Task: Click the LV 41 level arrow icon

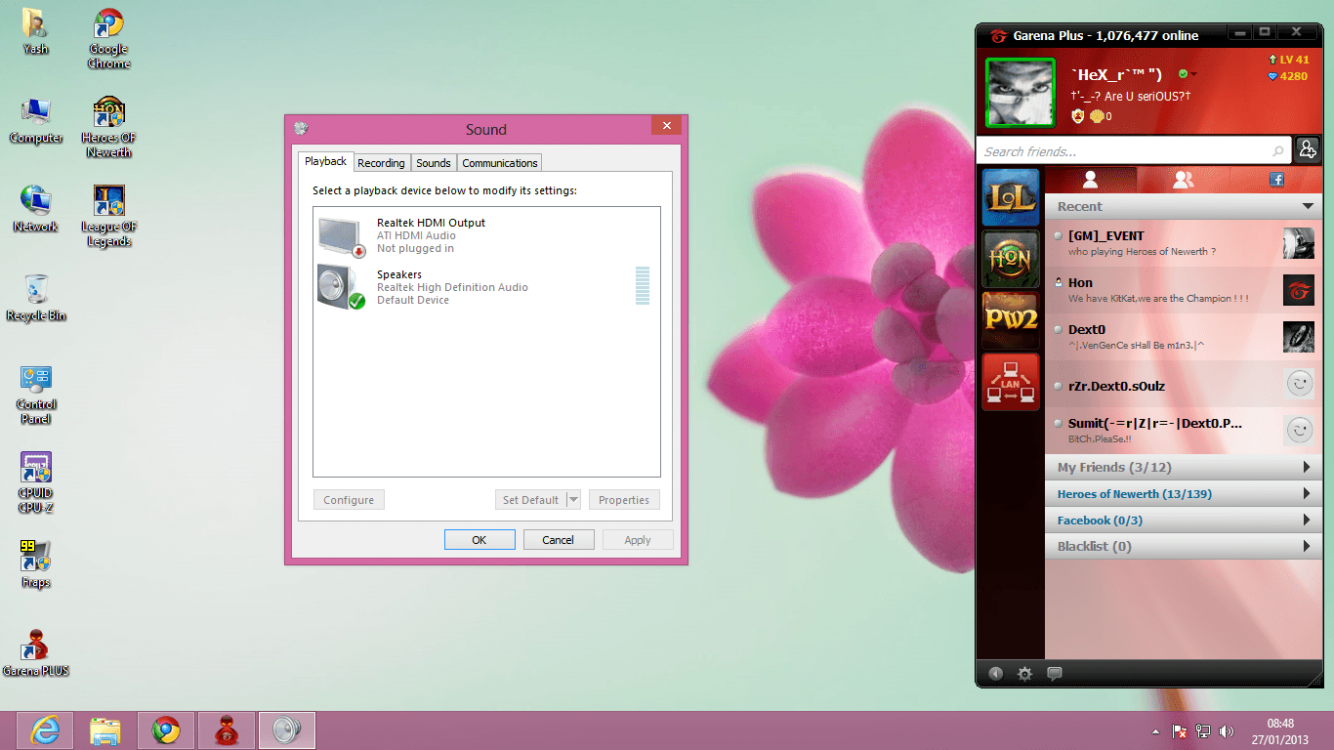Action: click(1273, 60)
